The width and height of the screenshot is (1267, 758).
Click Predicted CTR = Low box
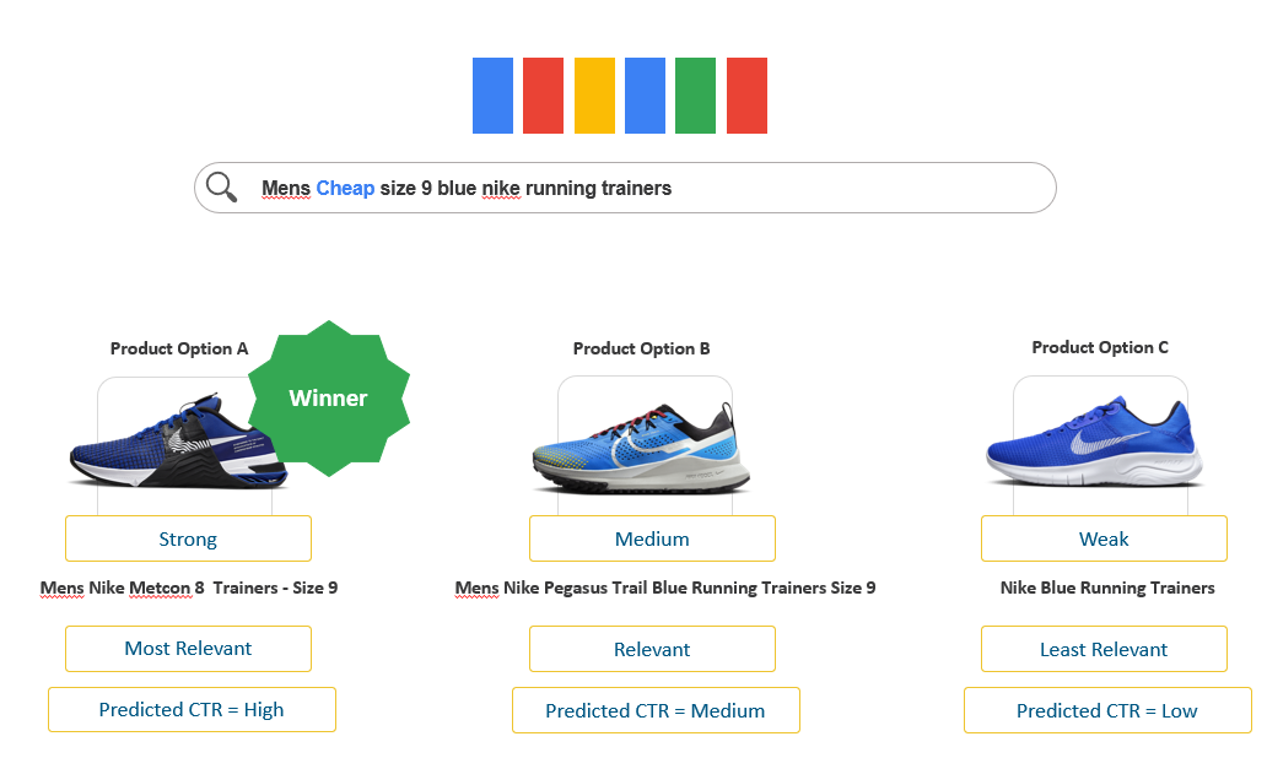click(1108, 710)
